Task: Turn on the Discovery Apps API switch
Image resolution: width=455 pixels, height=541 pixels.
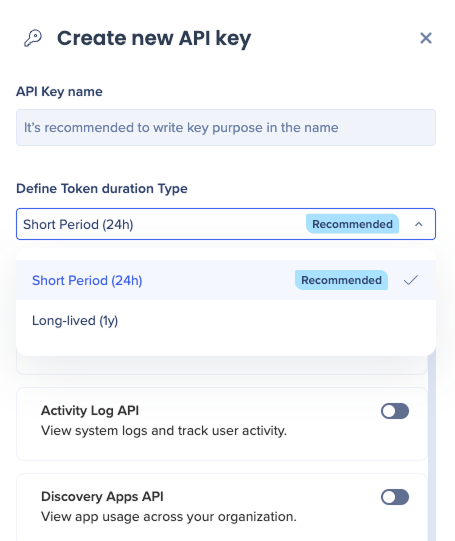Action: pos(395,497)
